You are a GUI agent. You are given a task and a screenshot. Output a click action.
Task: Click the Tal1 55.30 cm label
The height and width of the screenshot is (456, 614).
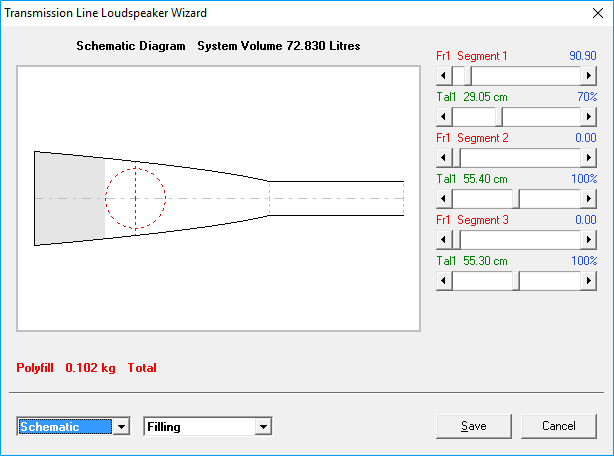click(x=472, y=261)
